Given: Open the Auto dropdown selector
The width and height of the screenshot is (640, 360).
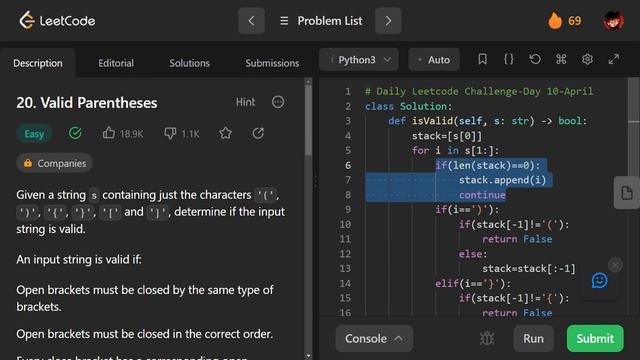Looking at the screenshot, I should (434, 60).
